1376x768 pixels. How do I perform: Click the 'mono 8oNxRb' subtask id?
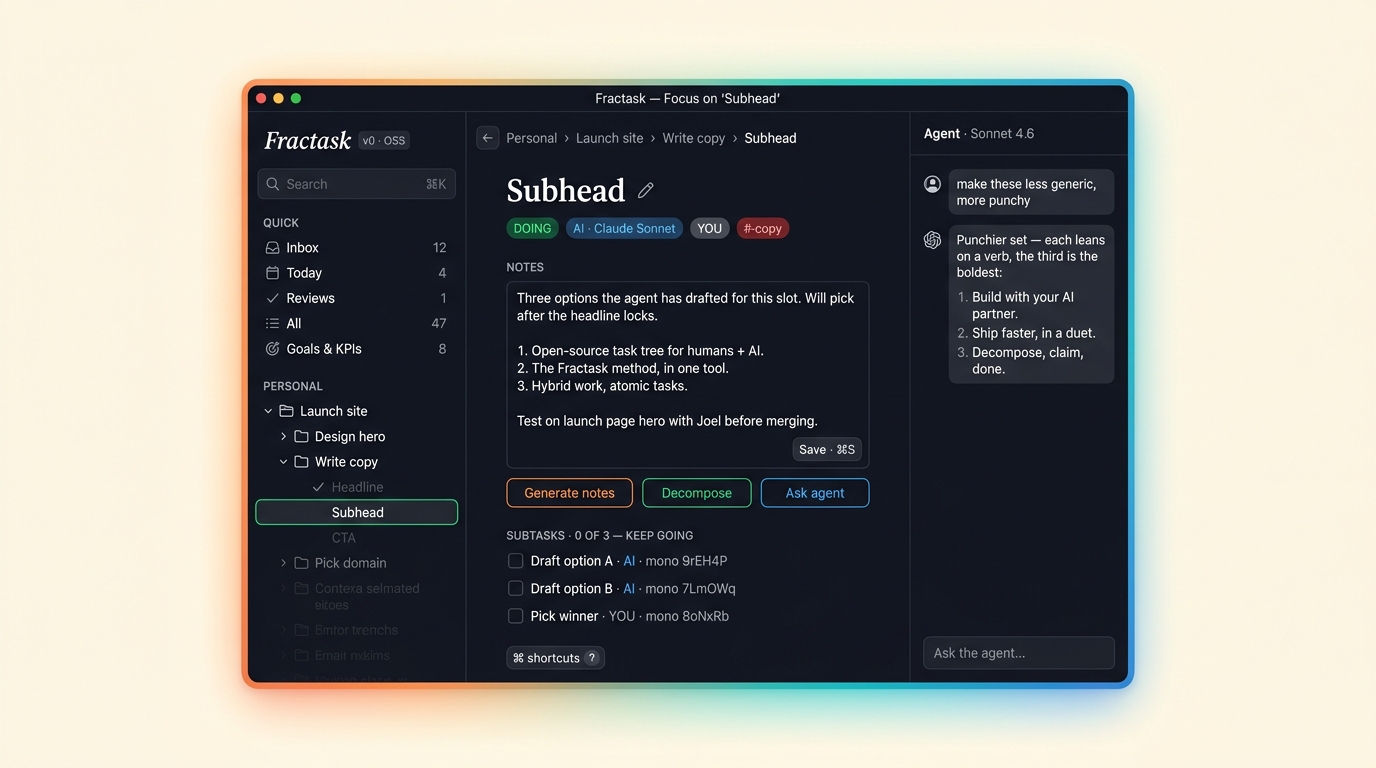pyautogui.click(x=687, y=616)
